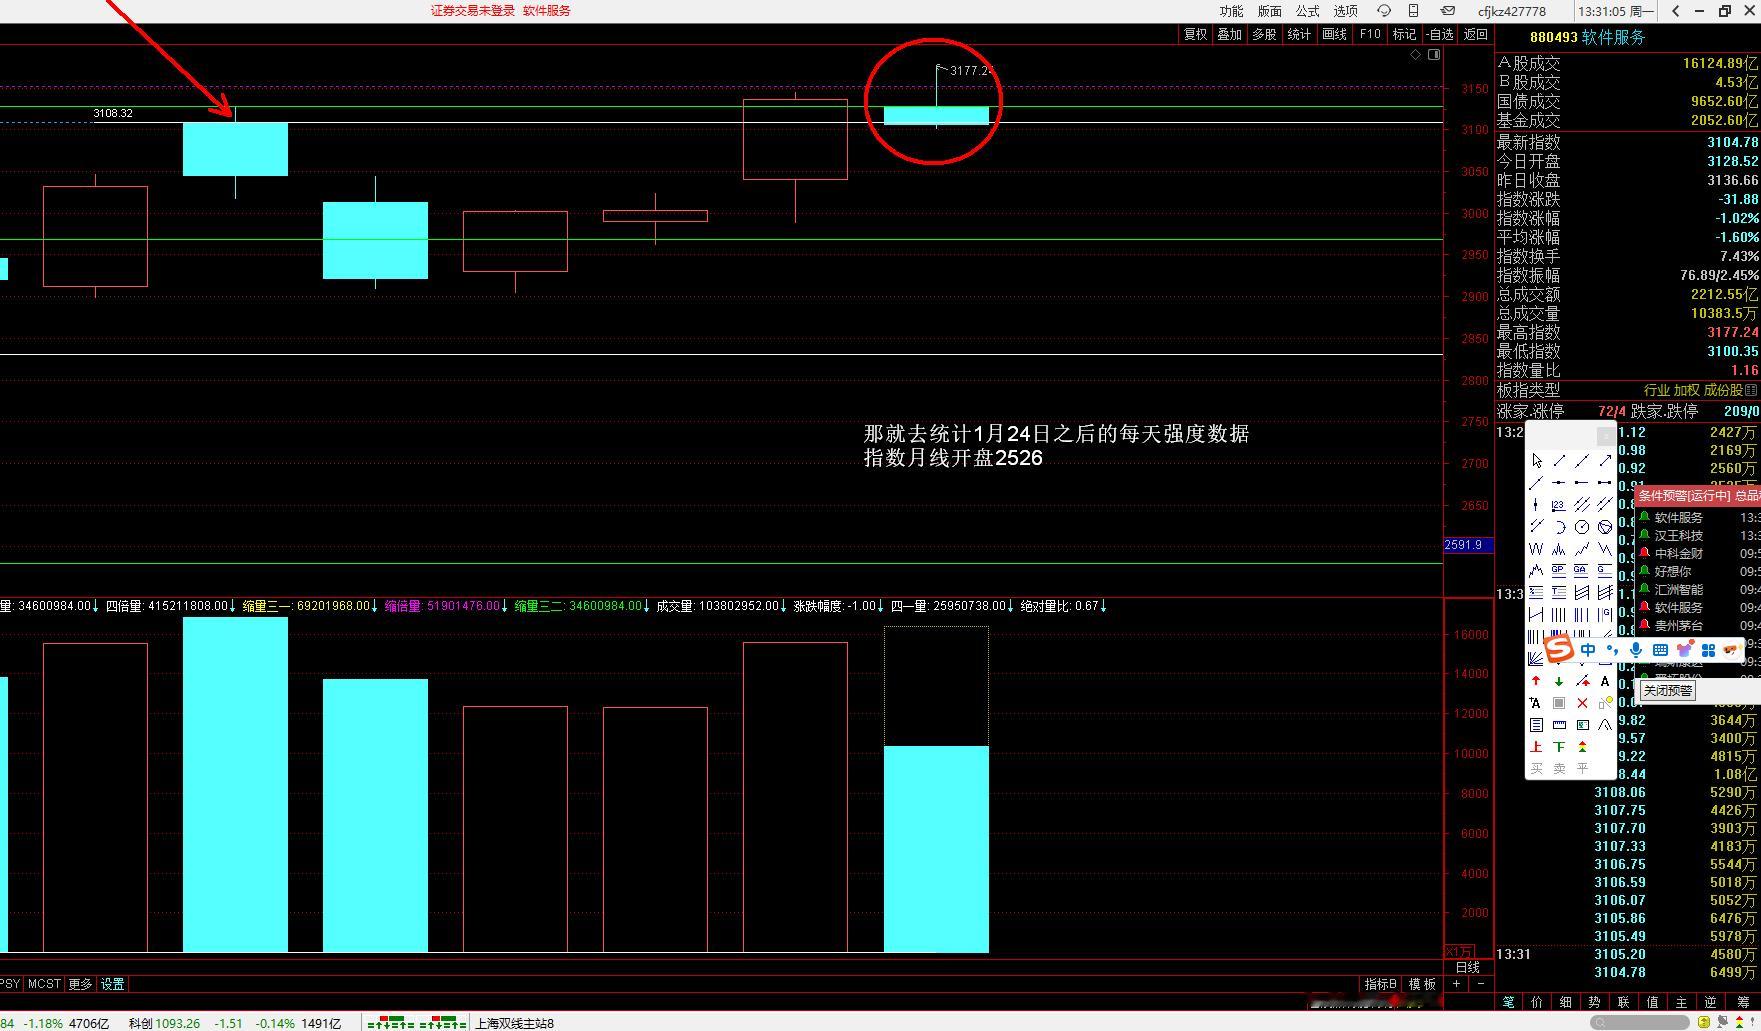
Task: Toggle Sogou punctuation mode
Action: (x=1612, y=650)
